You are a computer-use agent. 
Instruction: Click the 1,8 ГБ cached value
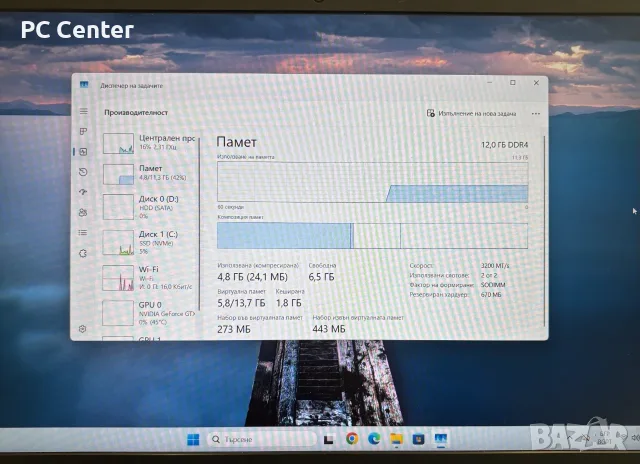[x=289, y=303]
